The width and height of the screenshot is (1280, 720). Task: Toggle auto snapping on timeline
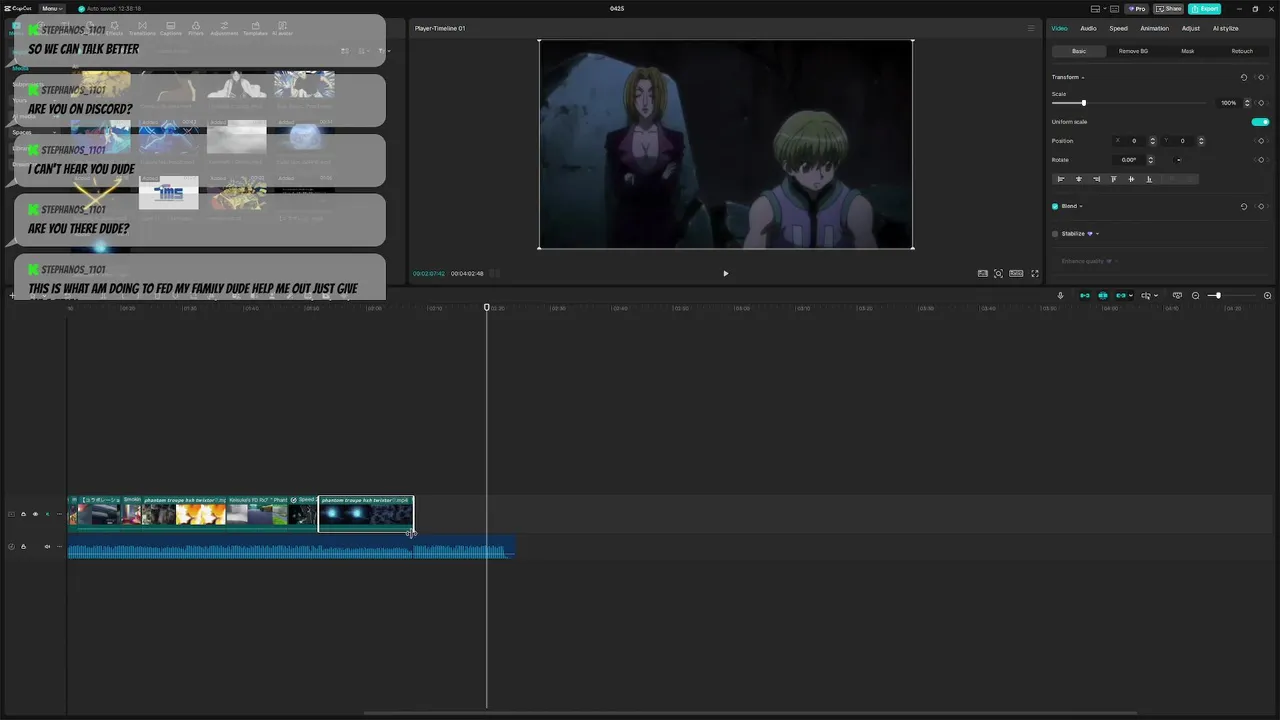click(1103, 296)
